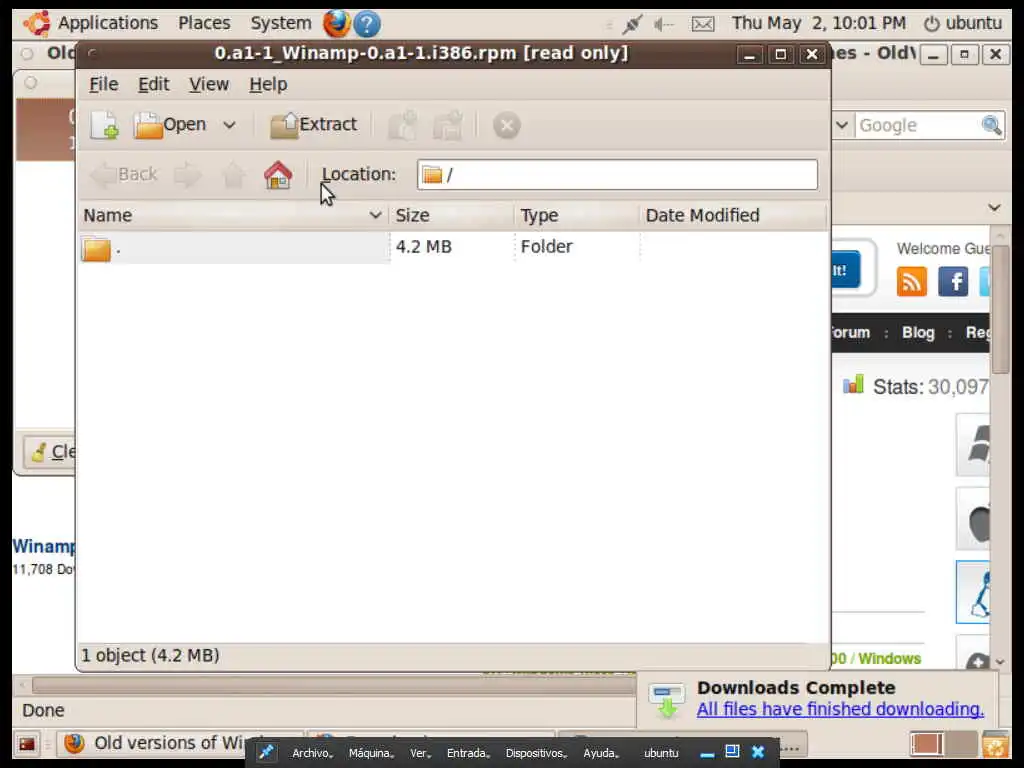Click the network connection panel icon
Screen dimensions: 1024x768
tap(632, 24)
